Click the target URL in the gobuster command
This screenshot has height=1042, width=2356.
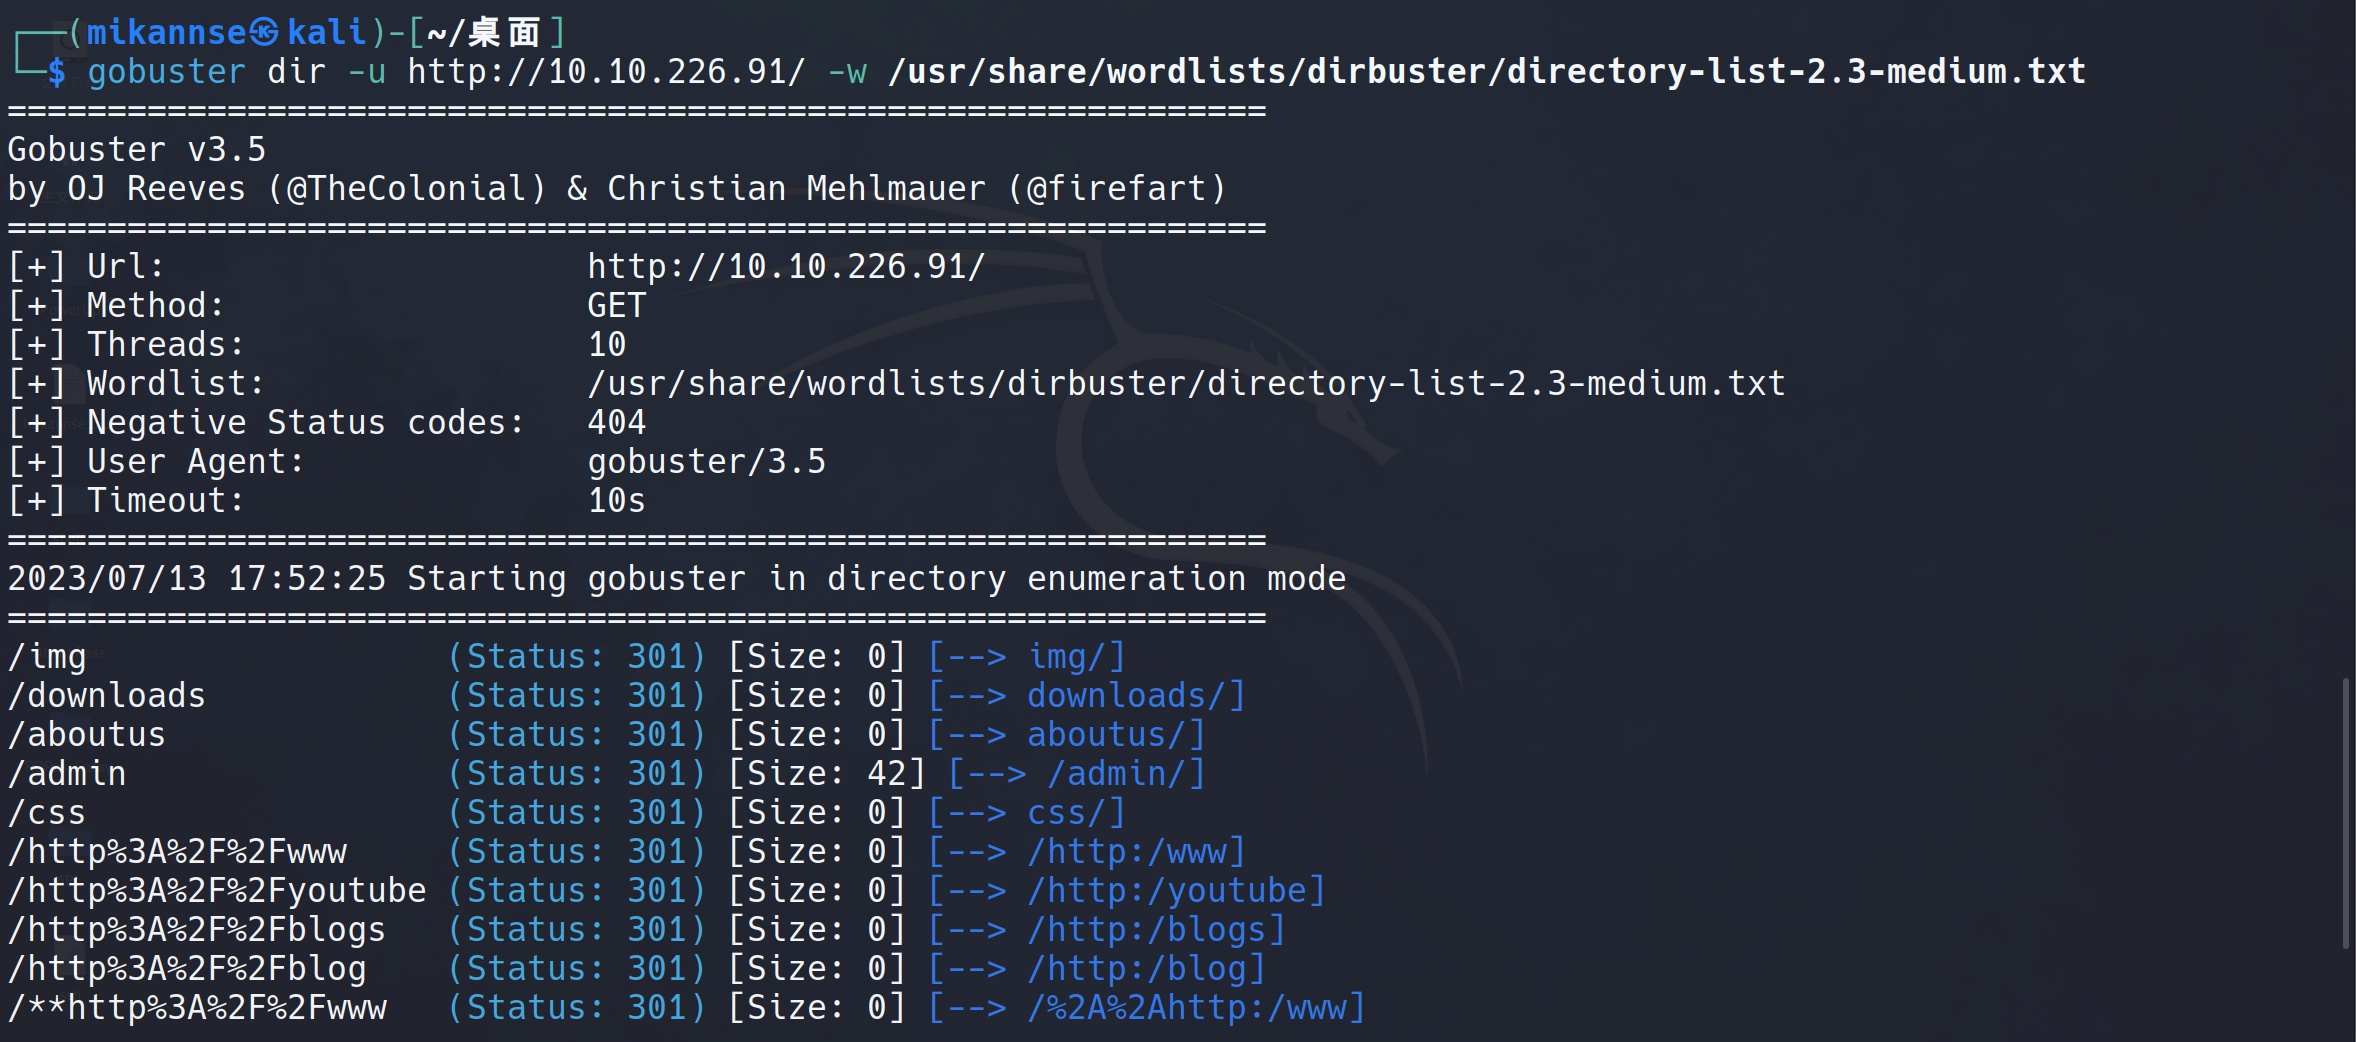point(606,72)
